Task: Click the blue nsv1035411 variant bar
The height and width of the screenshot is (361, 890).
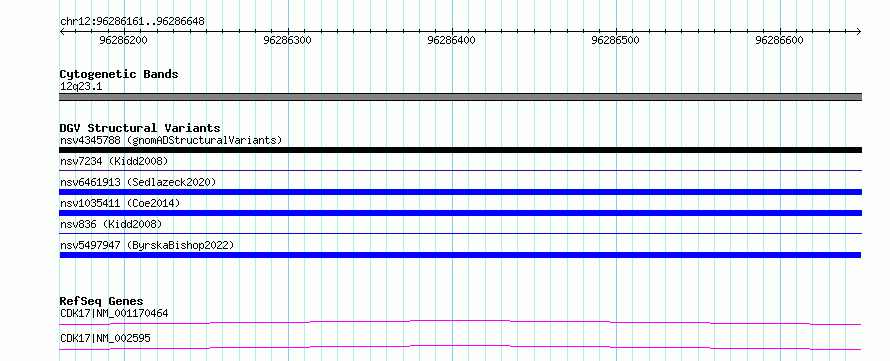Action: [x=460, y=213]
